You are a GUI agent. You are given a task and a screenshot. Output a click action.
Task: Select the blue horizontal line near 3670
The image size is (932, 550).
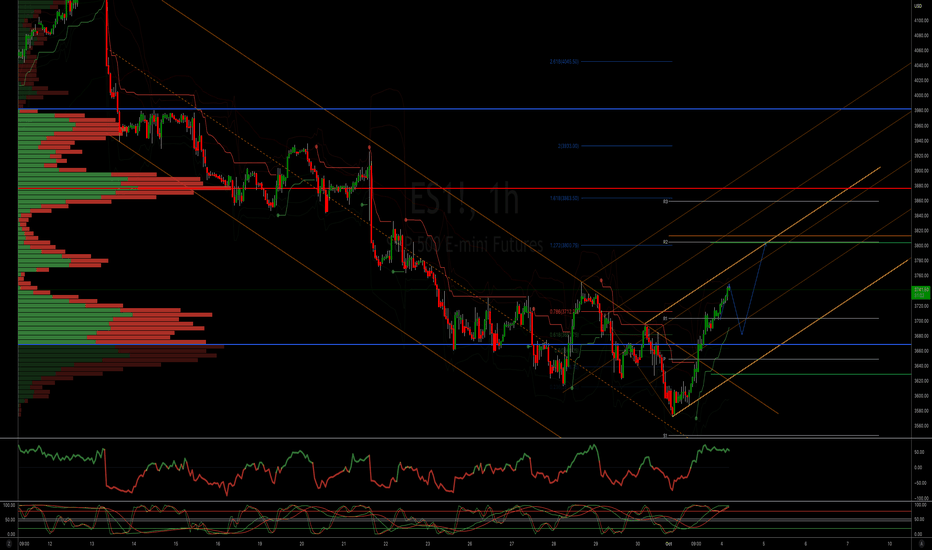pos(464,344)
